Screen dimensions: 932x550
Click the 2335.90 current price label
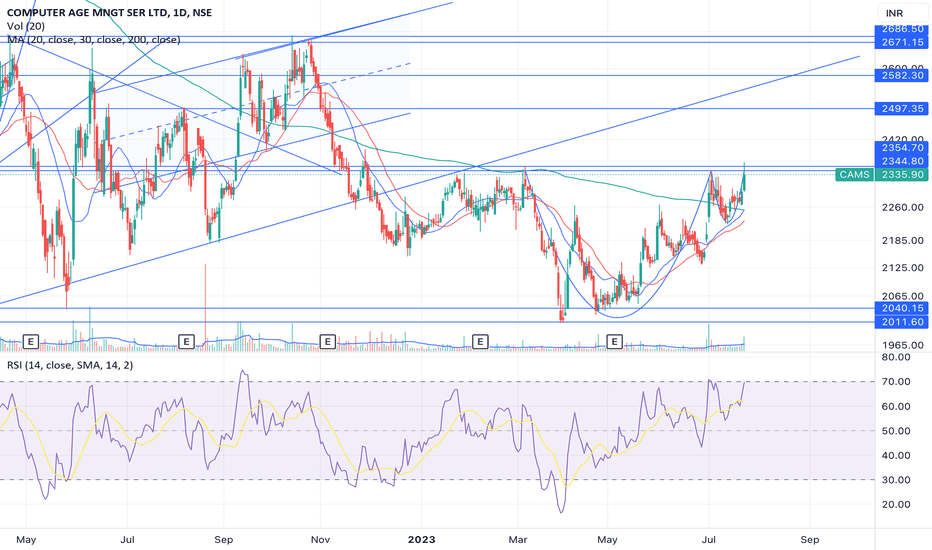[902, 175]
